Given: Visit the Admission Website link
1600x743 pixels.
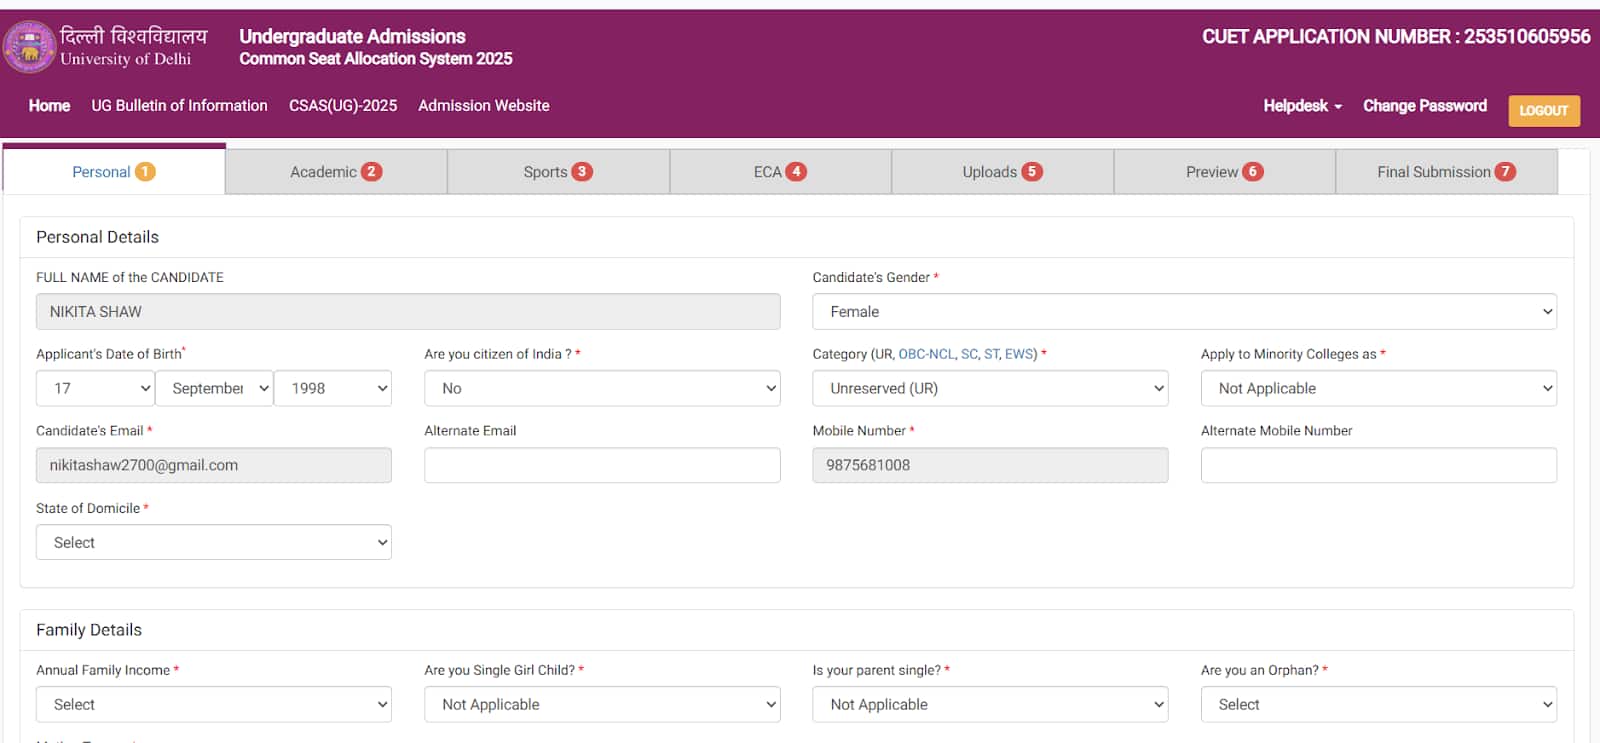Looking at the screenshot, I should pos(484,106).
